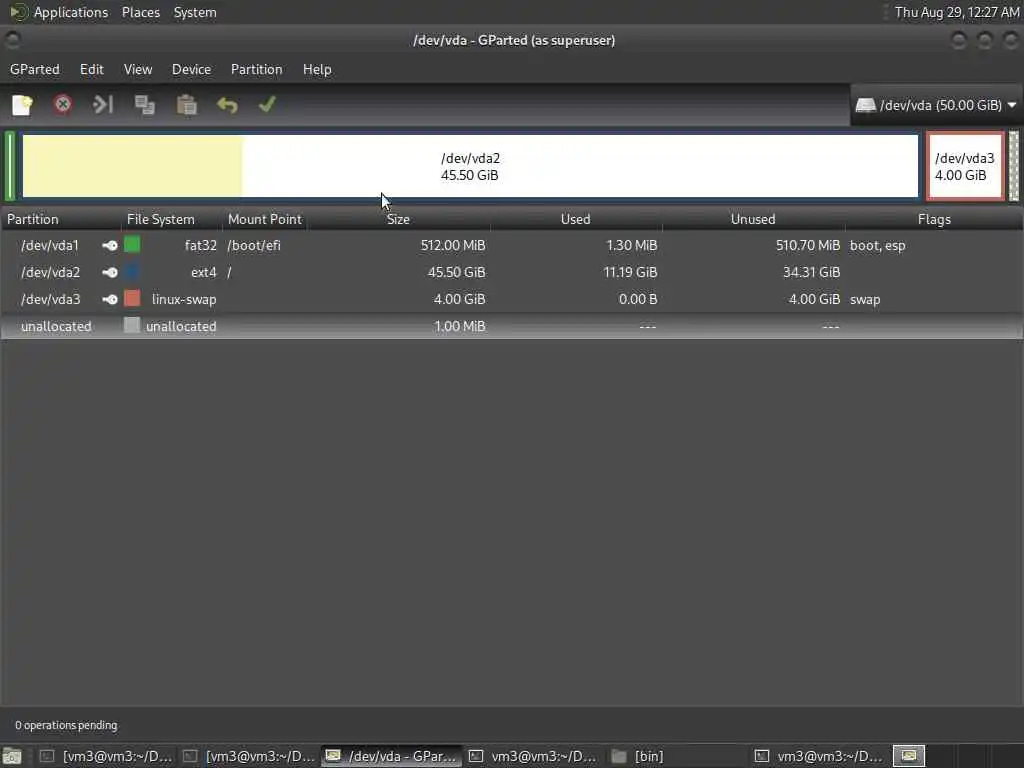Open the GParted menu

(x=35, y=69)
